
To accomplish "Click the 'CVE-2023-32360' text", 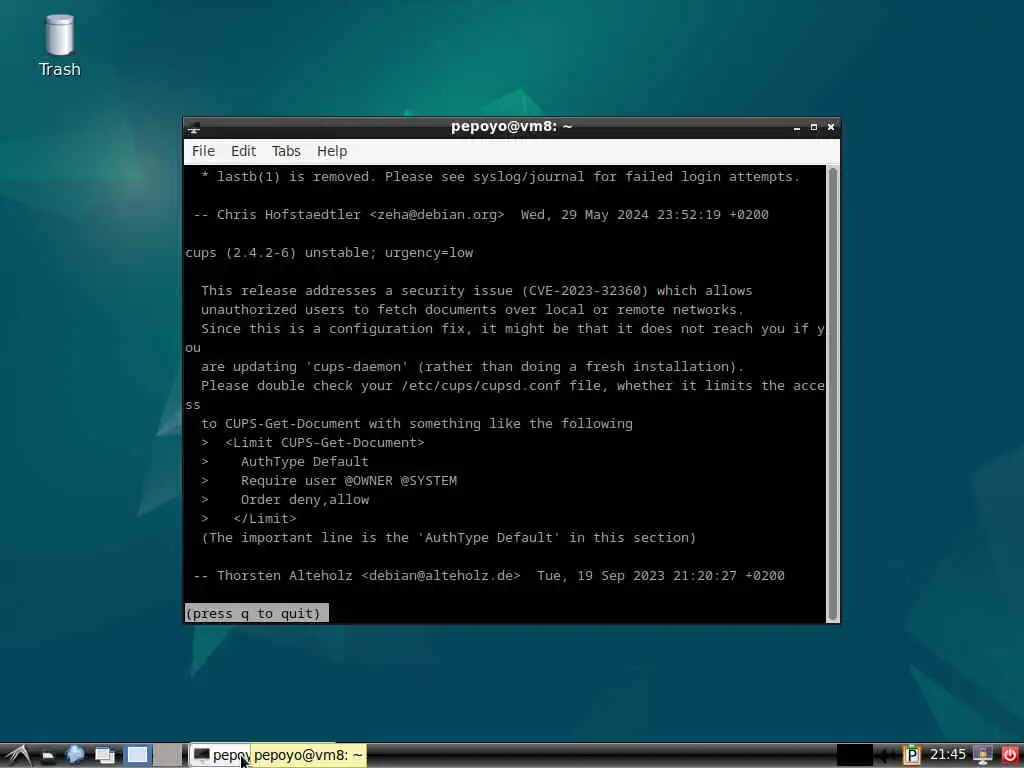I will (584, 291).
